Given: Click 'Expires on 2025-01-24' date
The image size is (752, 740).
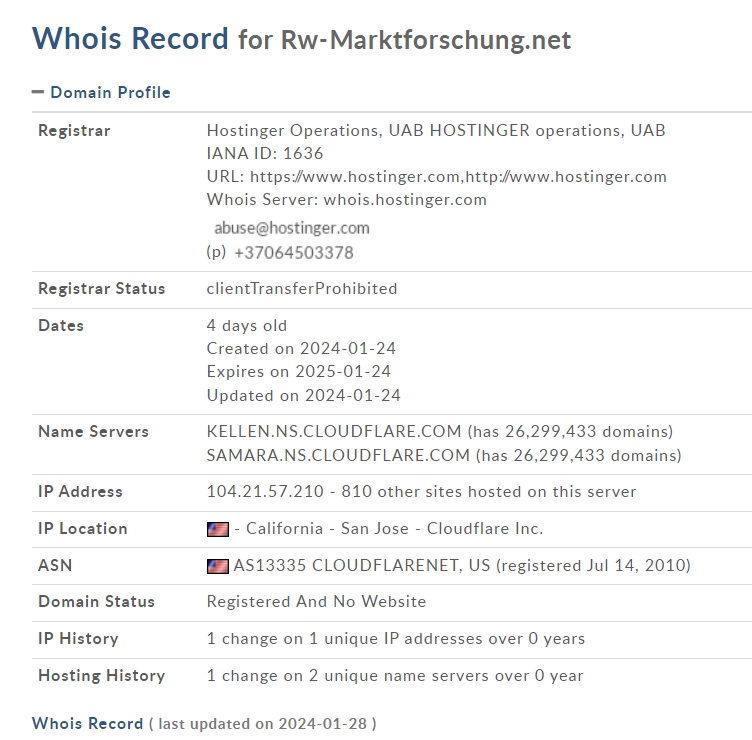Looking at the screenshot, I should coord(299,372).
